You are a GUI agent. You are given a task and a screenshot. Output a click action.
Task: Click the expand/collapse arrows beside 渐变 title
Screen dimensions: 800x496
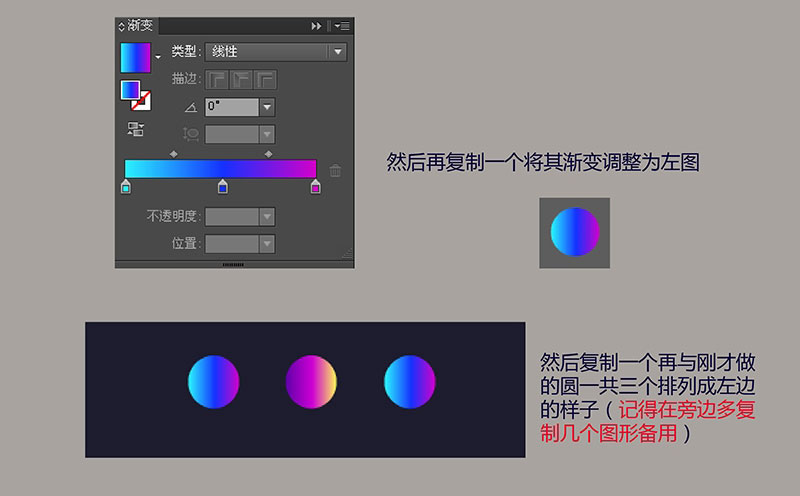click(x=121, y=26)
